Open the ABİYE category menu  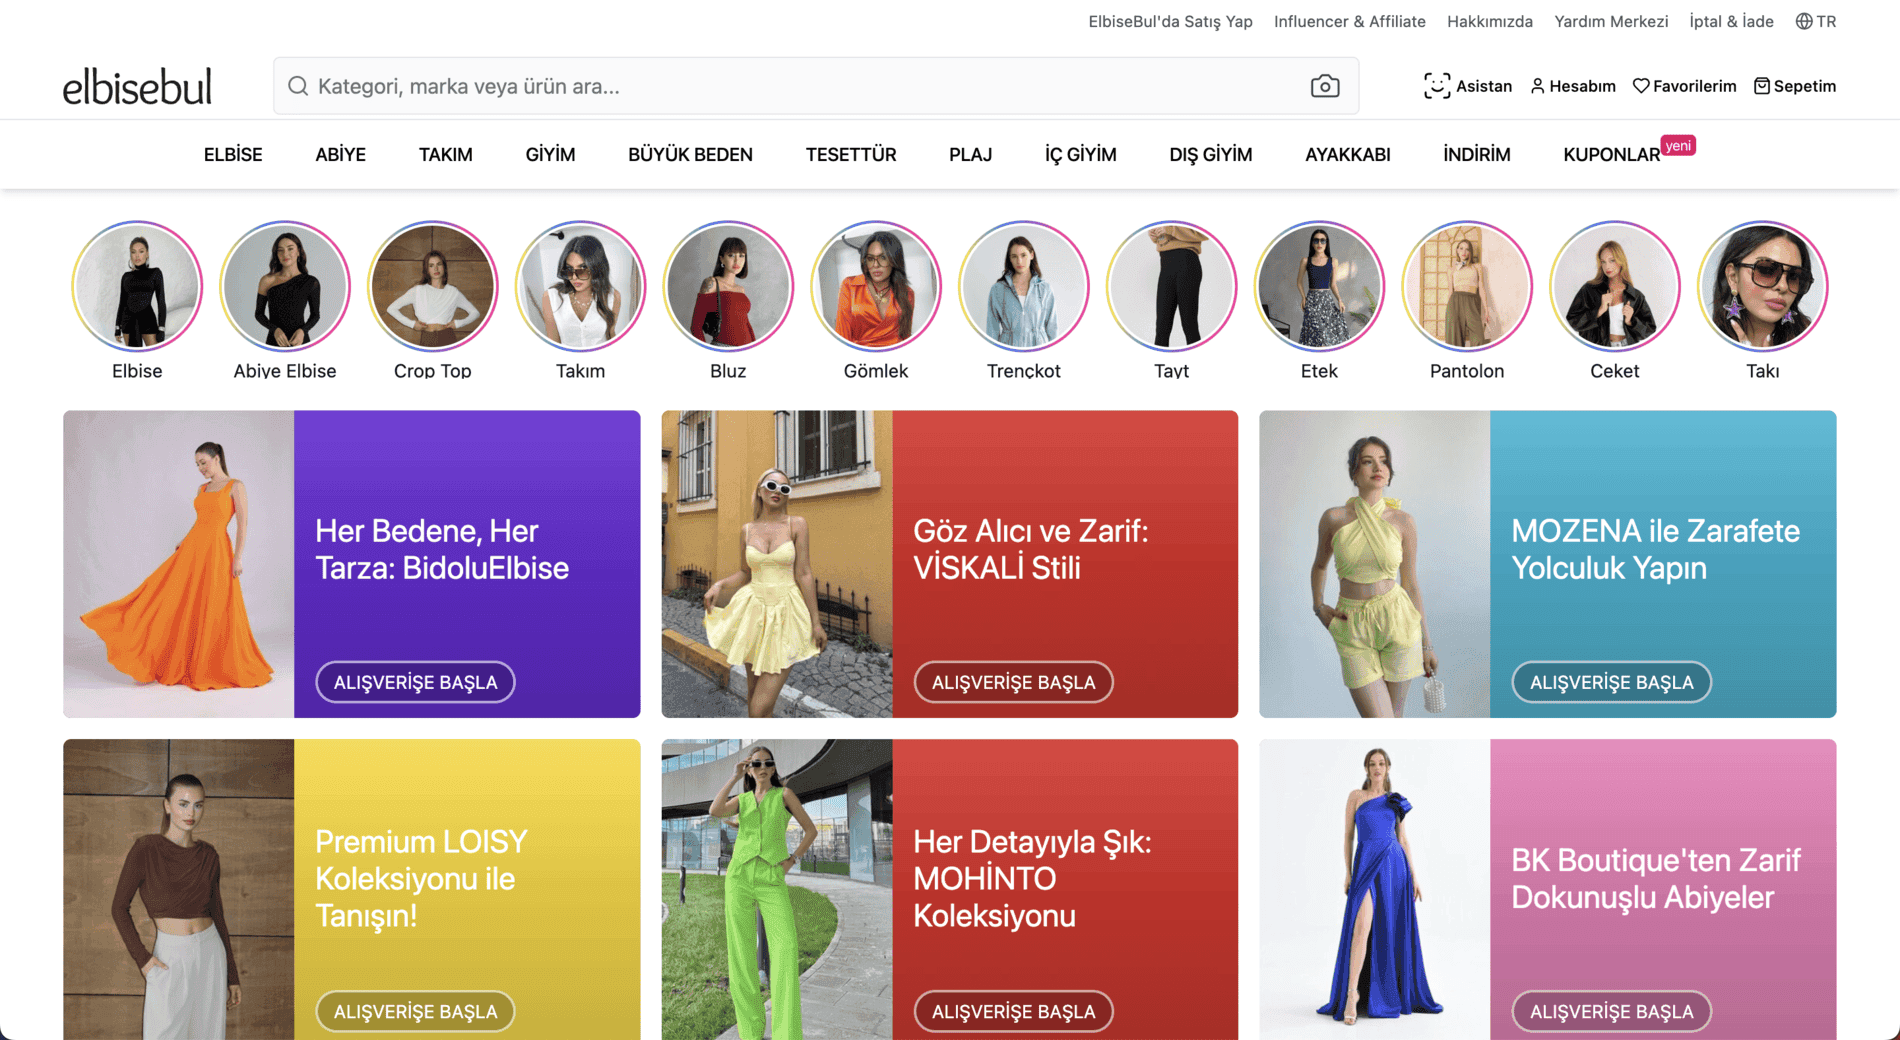point(340,155)
